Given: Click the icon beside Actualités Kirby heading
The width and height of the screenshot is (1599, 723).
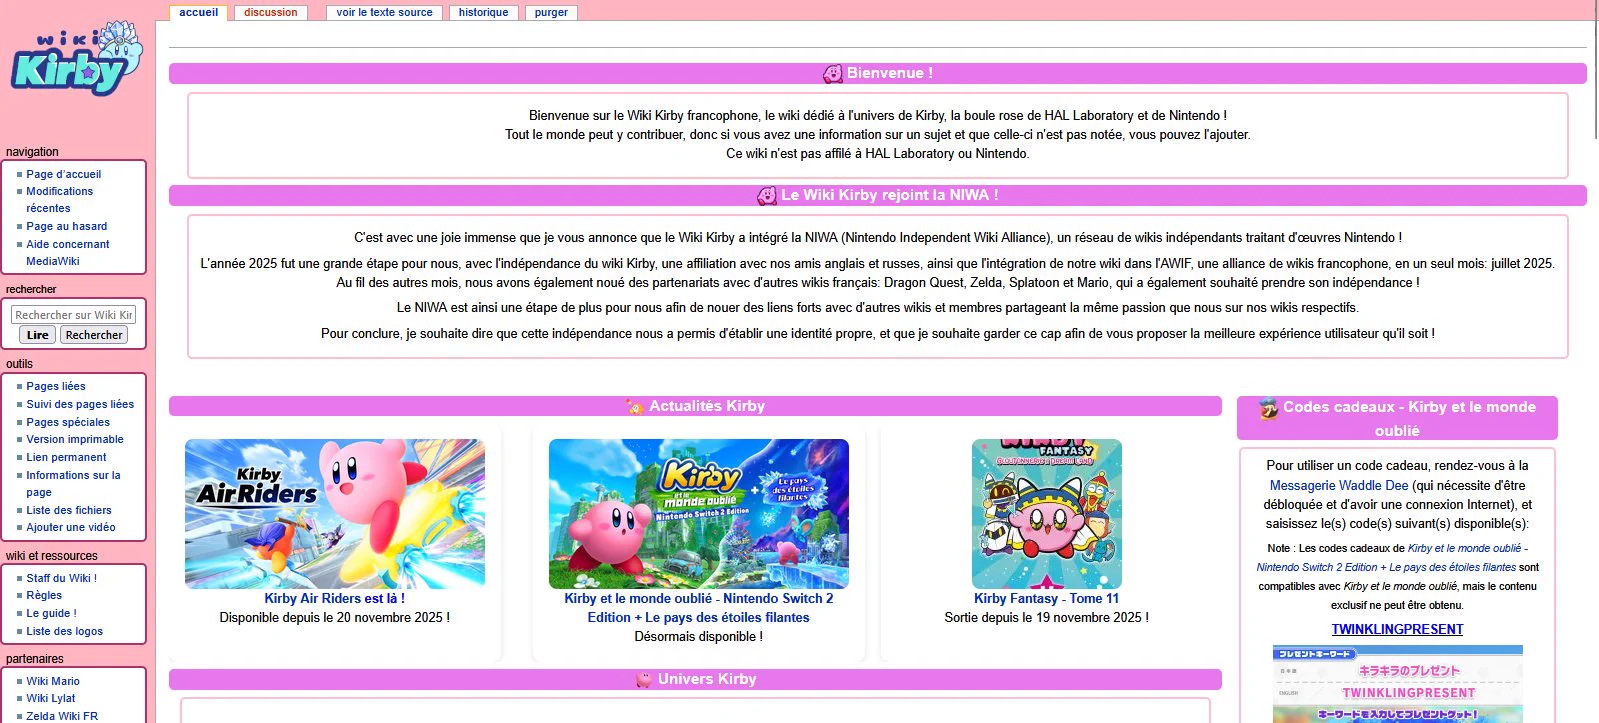Looking at the screenshot, I should click(x=634, y=406).
